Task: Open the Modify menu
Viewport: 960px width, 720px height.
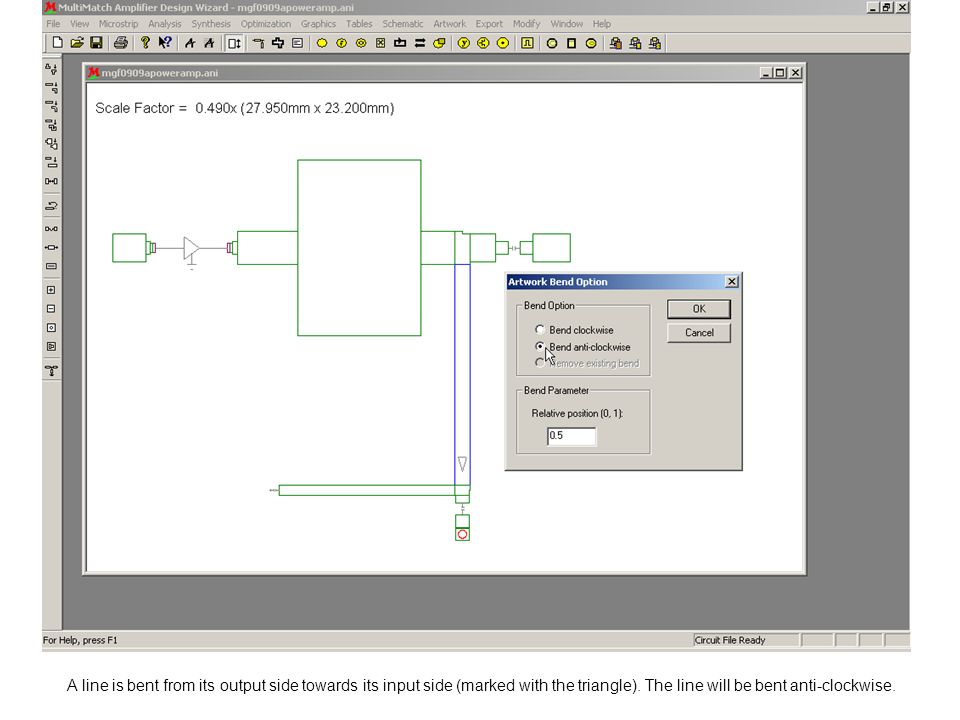Action: pyautogui.click(x=527, y=24)
